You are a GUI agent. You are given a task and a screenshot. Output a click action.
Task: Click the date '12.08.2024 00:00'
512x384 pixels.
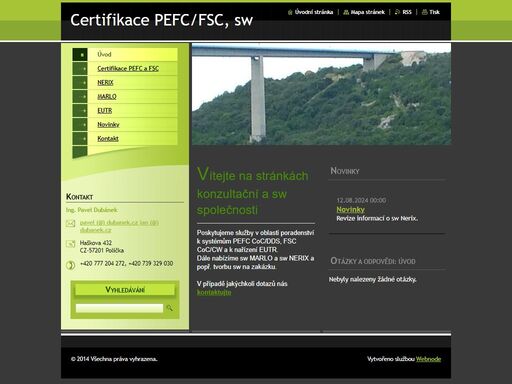[361, 200]
